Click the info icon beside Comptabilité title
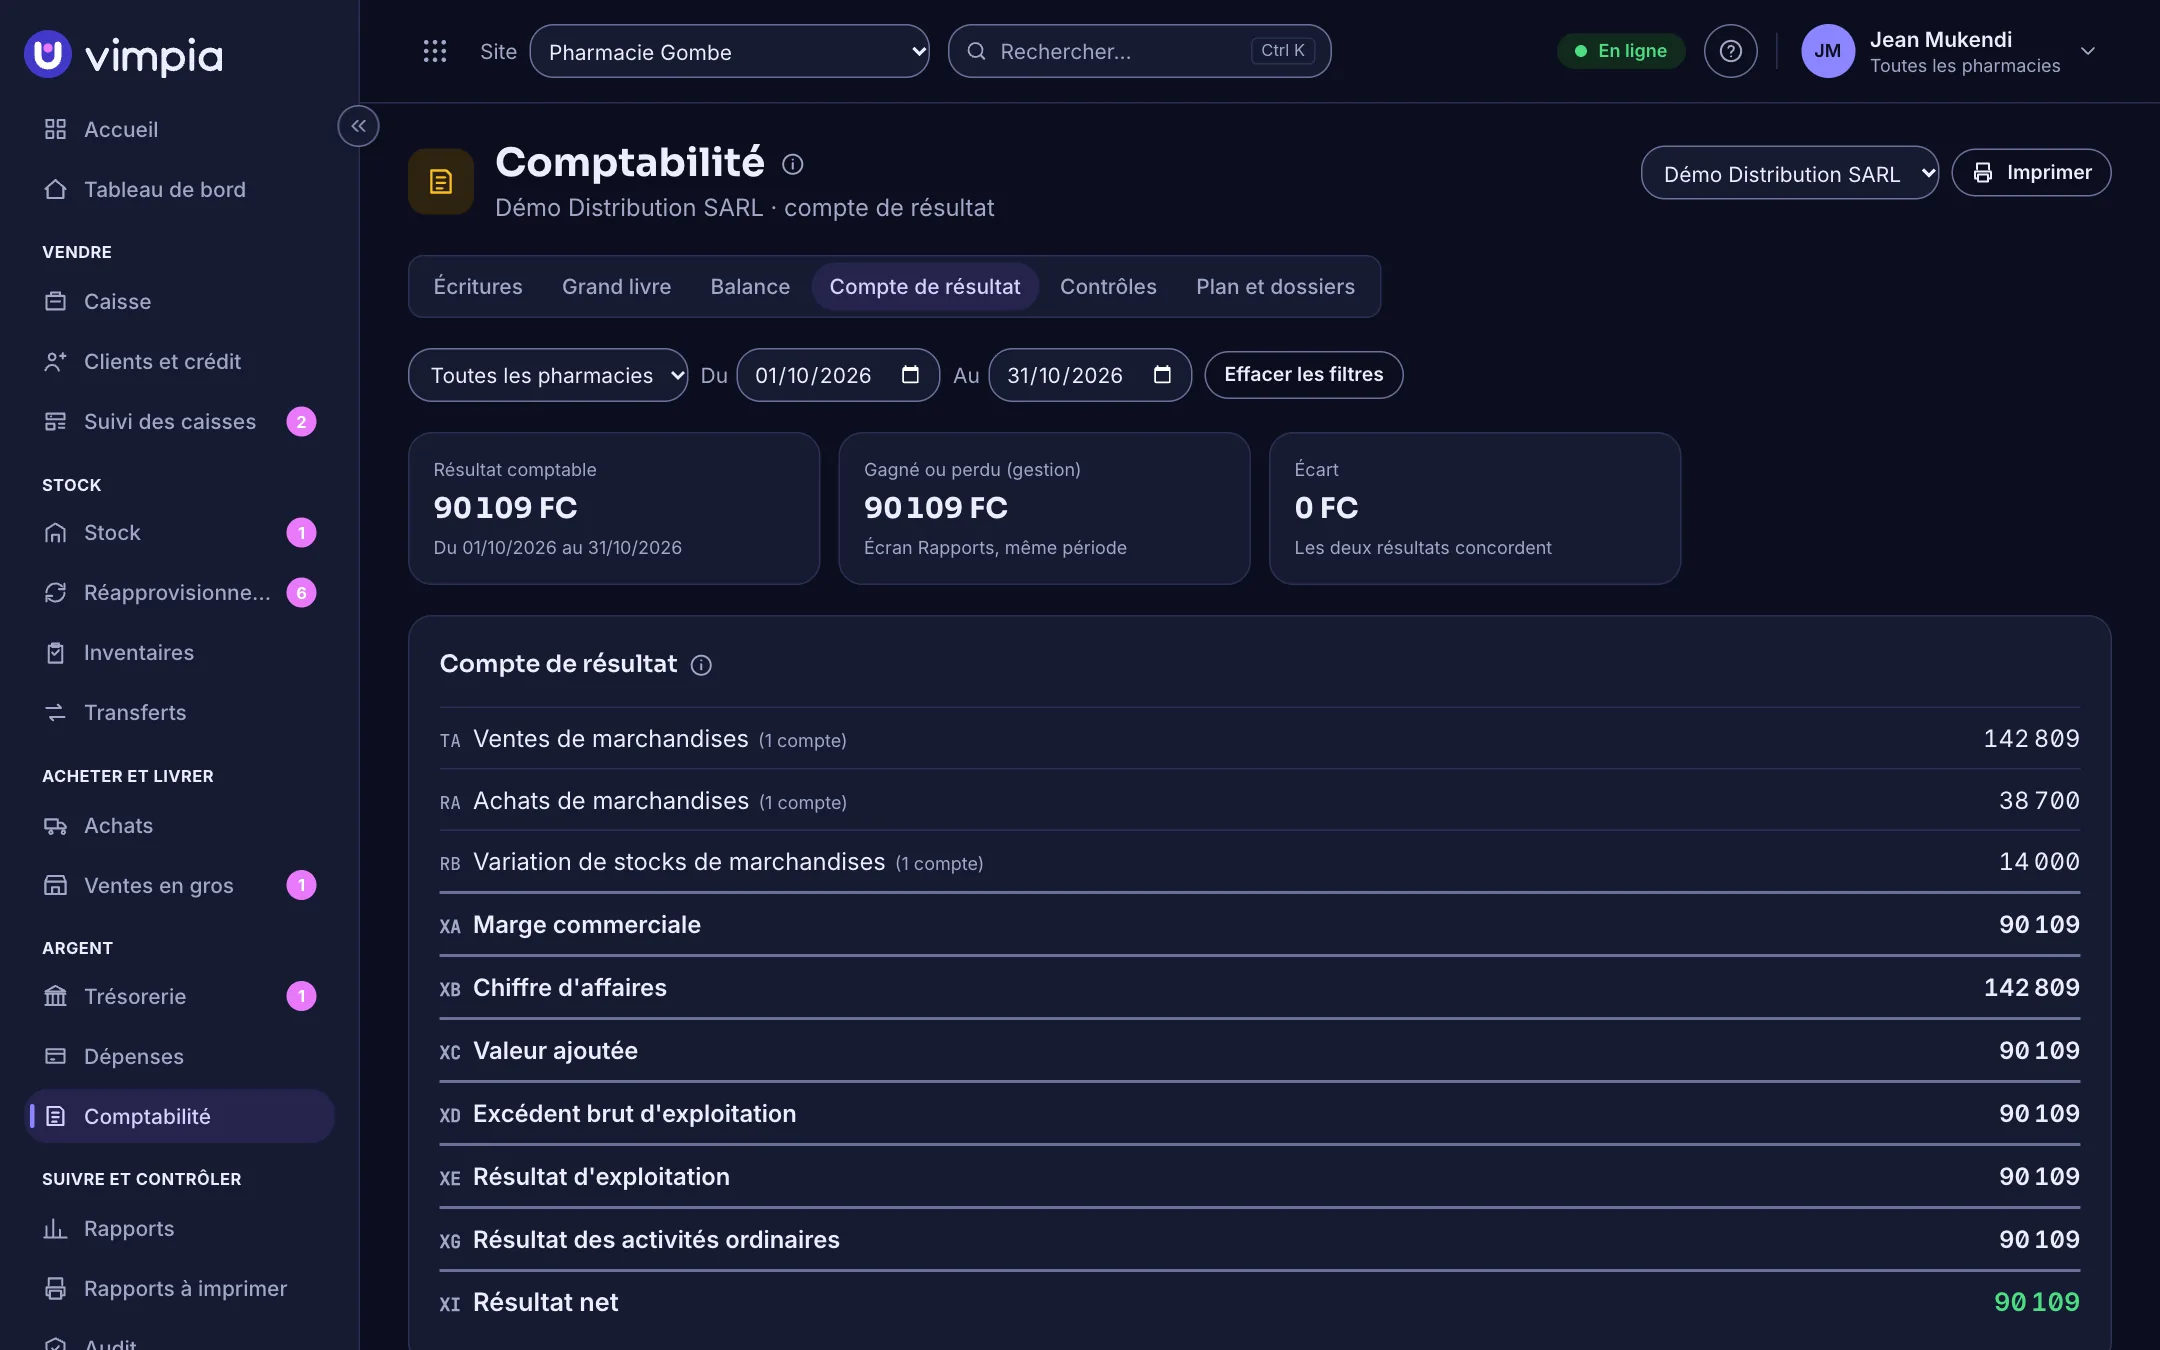Image resolution: width=2160 pixels, height=1350 pixels. click(792, 164)
